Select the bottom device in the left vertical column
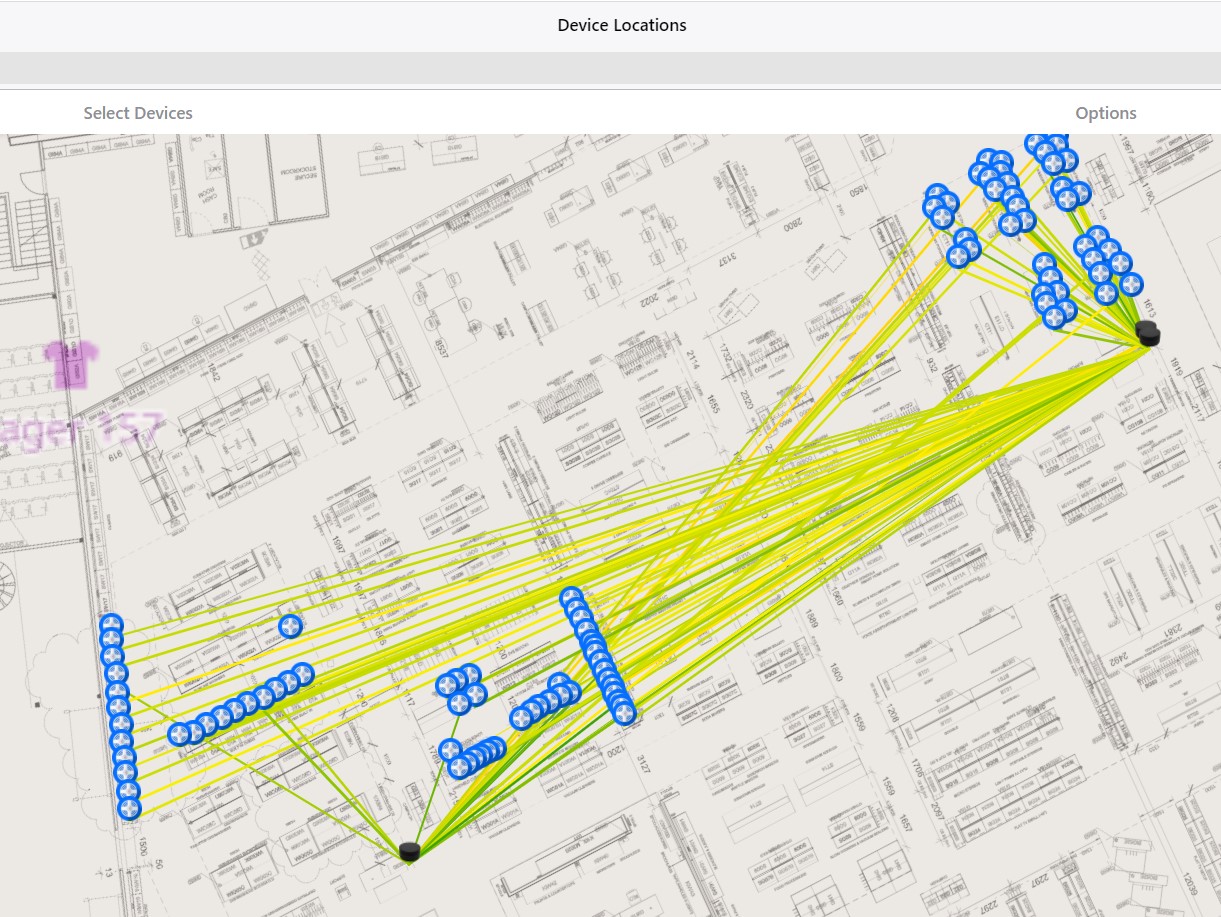 click(129, 807)
